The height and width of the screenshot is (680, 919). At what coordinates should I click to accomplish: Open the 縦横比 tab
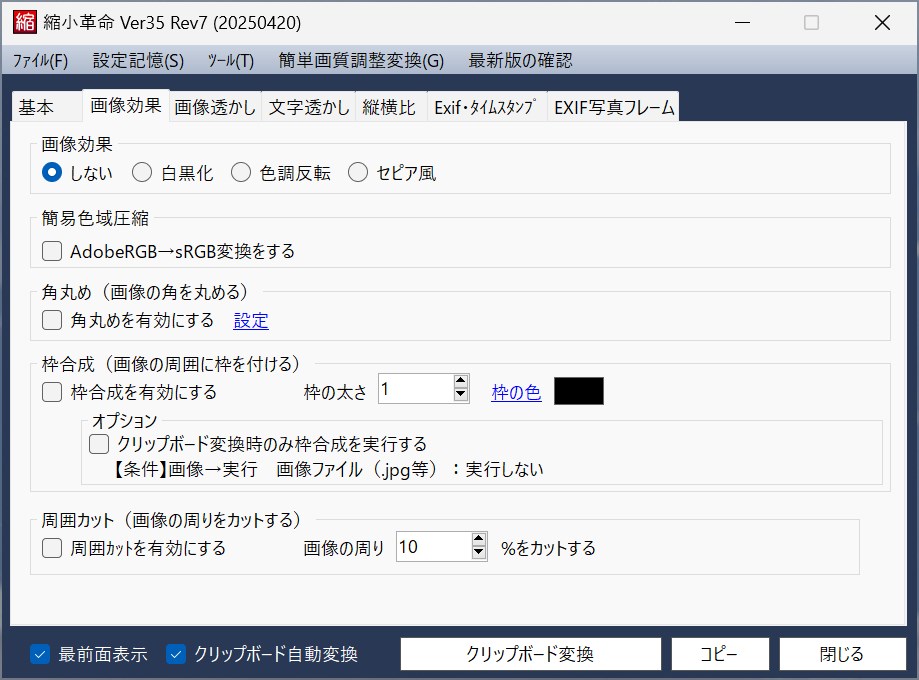pyautogui.click(x=389, y=107)
